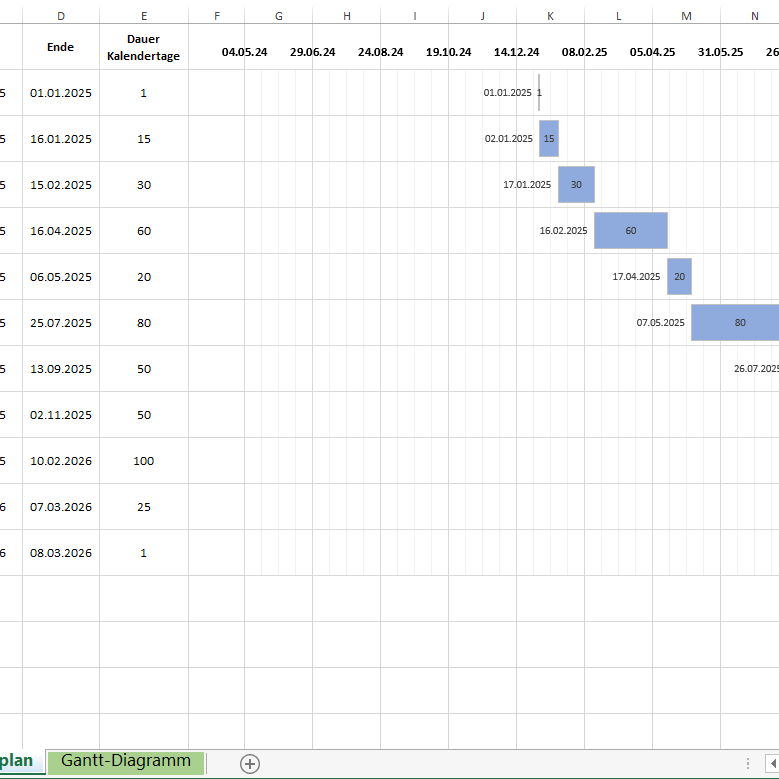Click the Gantt bar labeled 30
This screenshot has height=779, width=779.
576,185
